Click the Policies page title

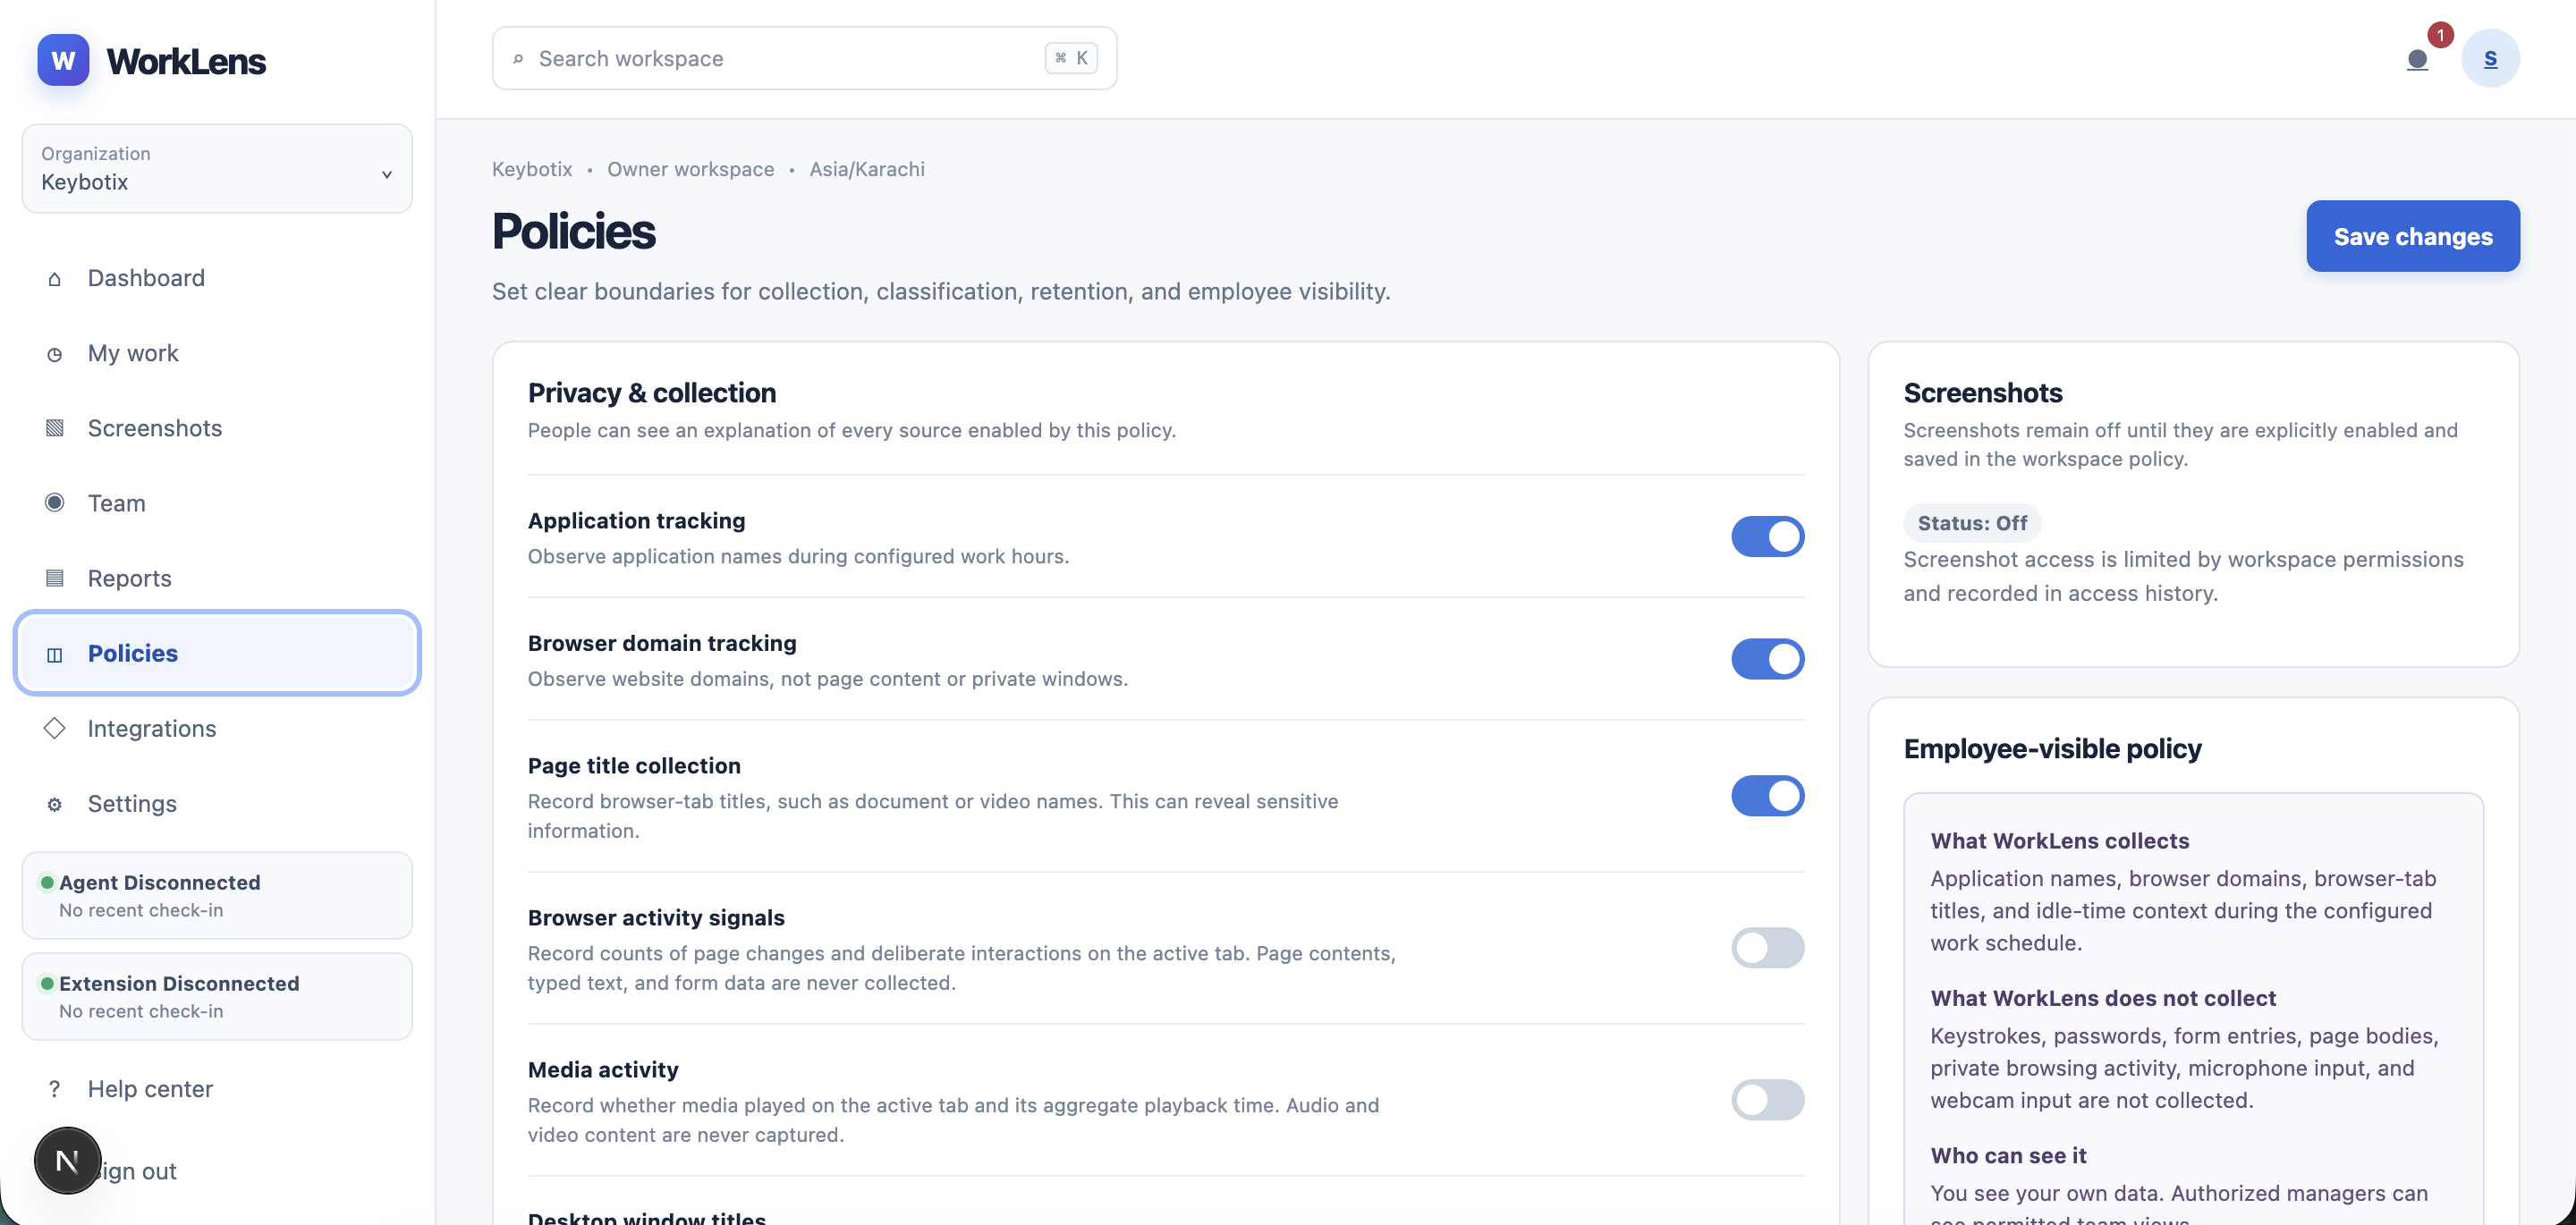[574, 231]
